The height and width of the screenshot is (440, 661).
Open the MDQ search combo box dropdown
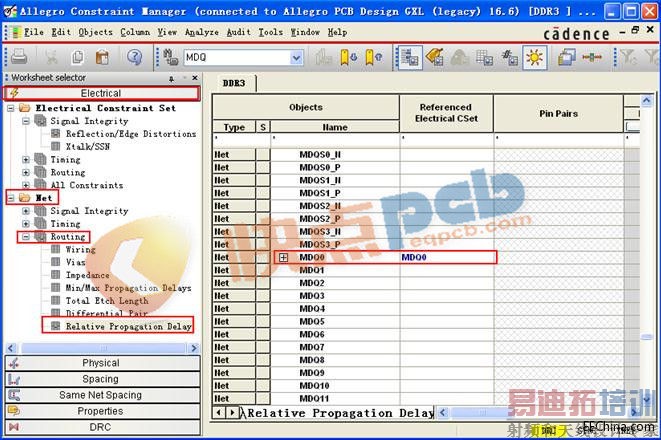pyautogui.click(x=297, y=57)
